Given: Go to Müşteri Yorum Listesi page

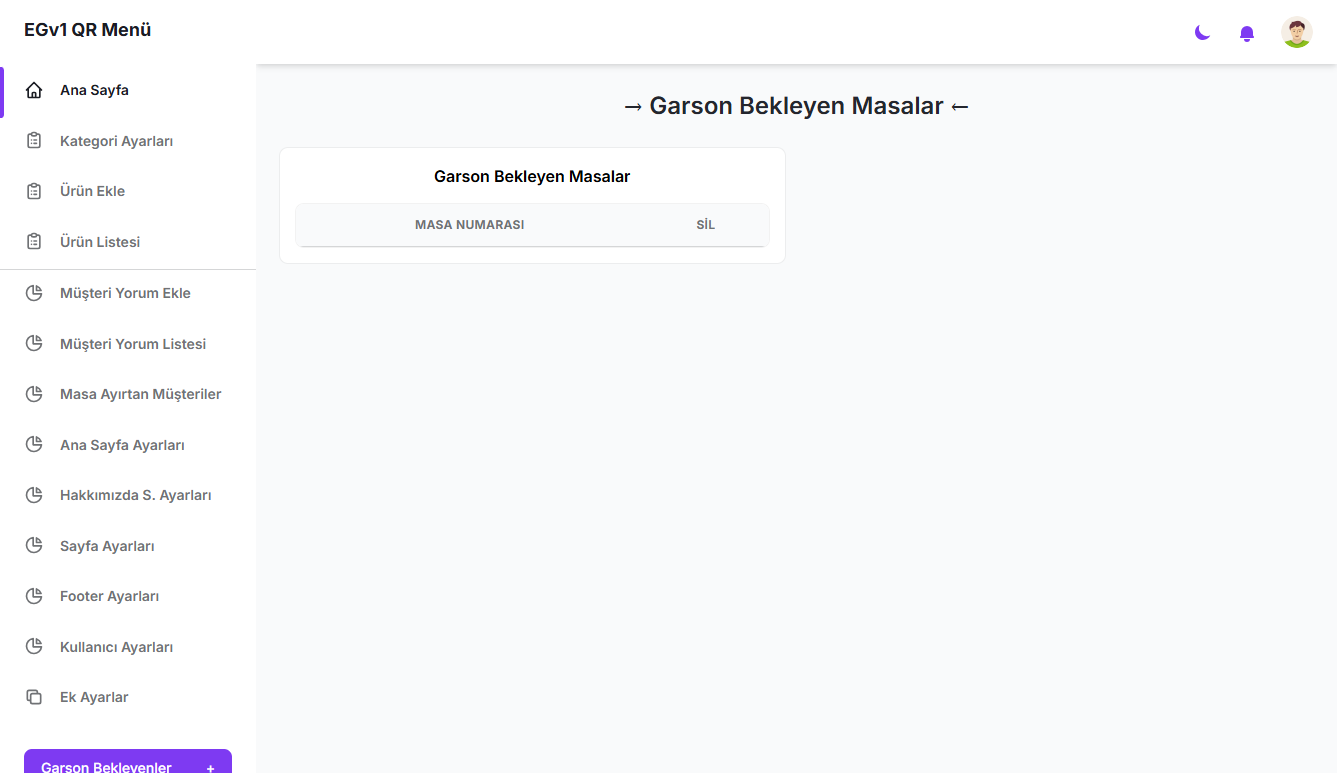Looking at the screenshot, I should (x=133, y=344).
